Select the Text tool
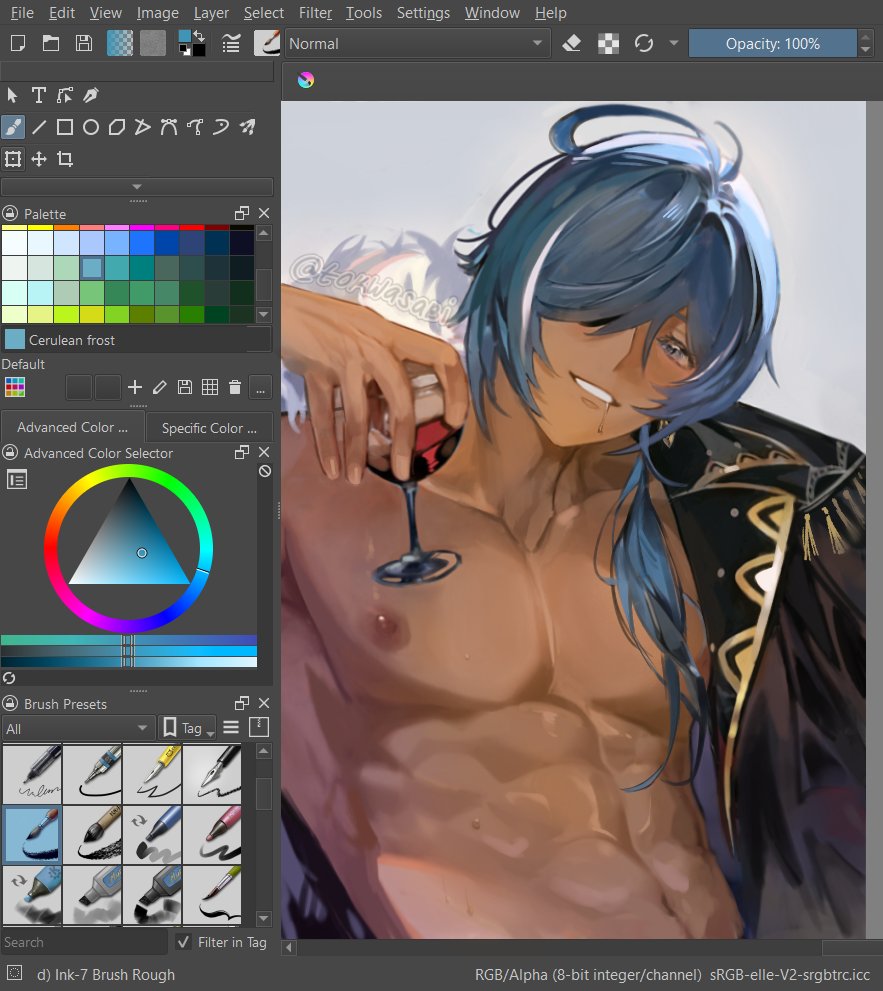The width and height of the screenshot is (883, 991). click(39, 95)
